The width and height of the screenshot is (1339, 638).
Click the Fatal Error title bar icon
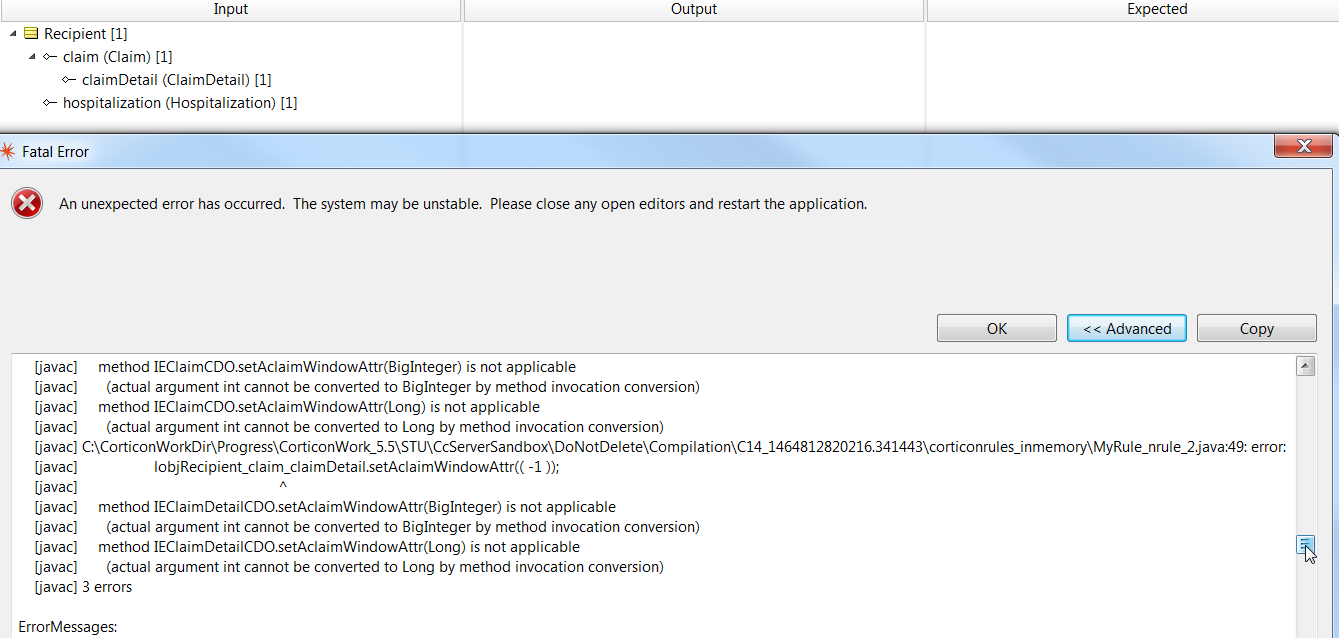coord(8,152)
